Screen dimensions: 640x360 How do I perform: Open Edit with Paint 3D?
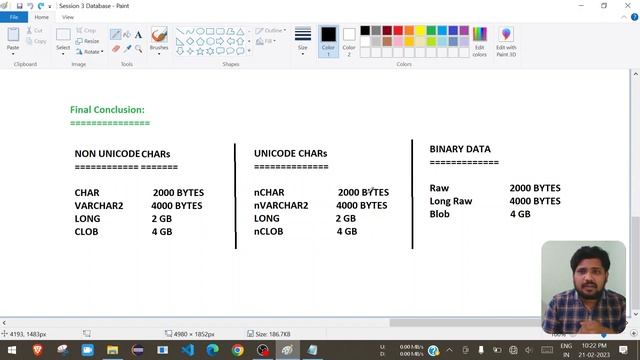click(x=506, y=42)
